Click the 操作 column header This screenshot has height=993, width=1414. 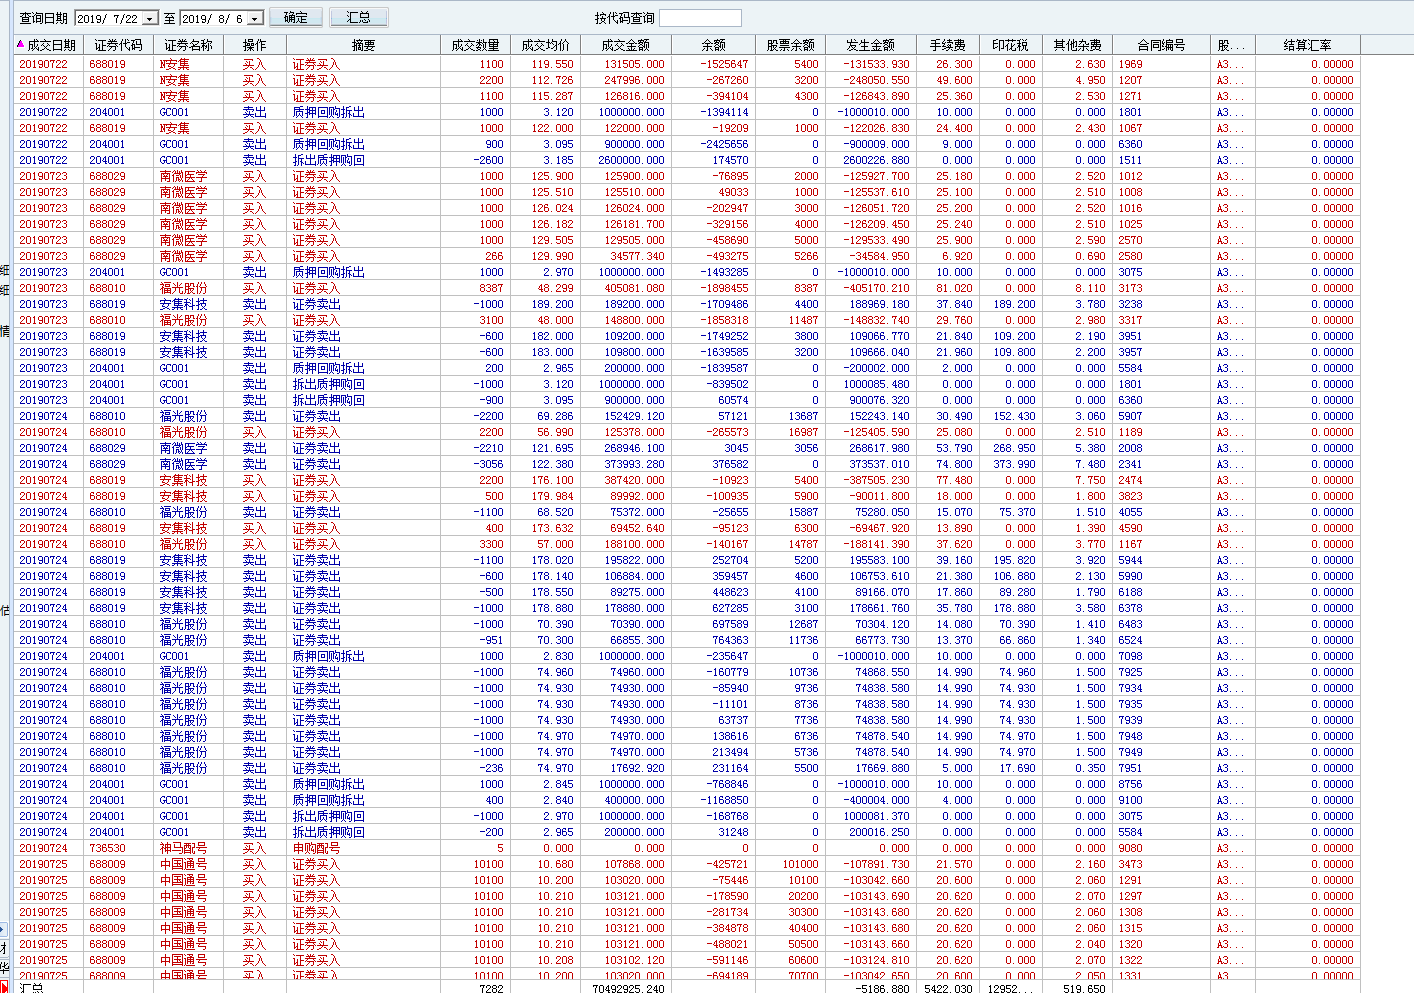point(255,45)
